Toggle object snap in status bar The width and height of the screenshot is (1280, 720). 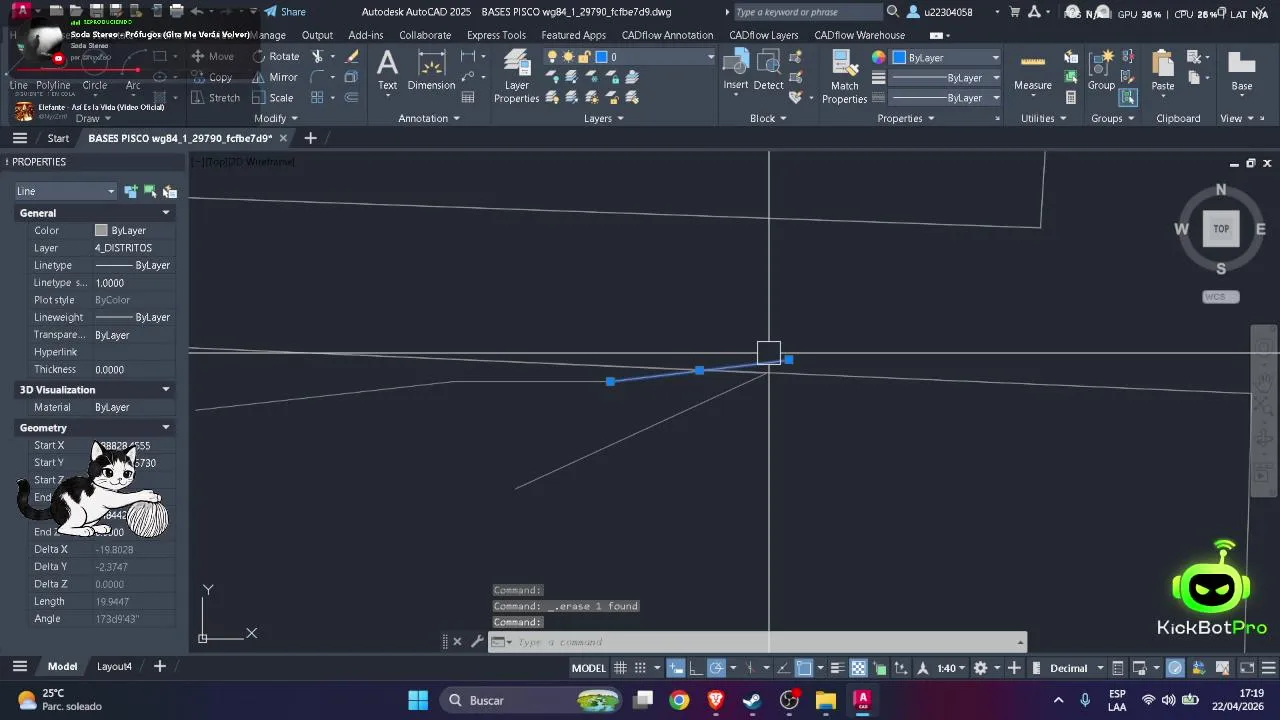(x=804, y=668)
